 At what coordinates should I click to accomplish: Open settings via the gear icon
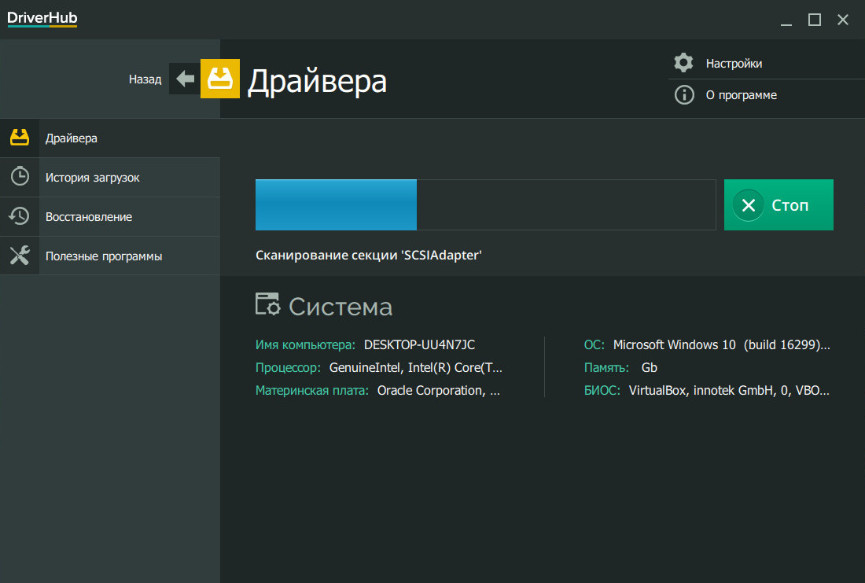[x=684, y=63]
